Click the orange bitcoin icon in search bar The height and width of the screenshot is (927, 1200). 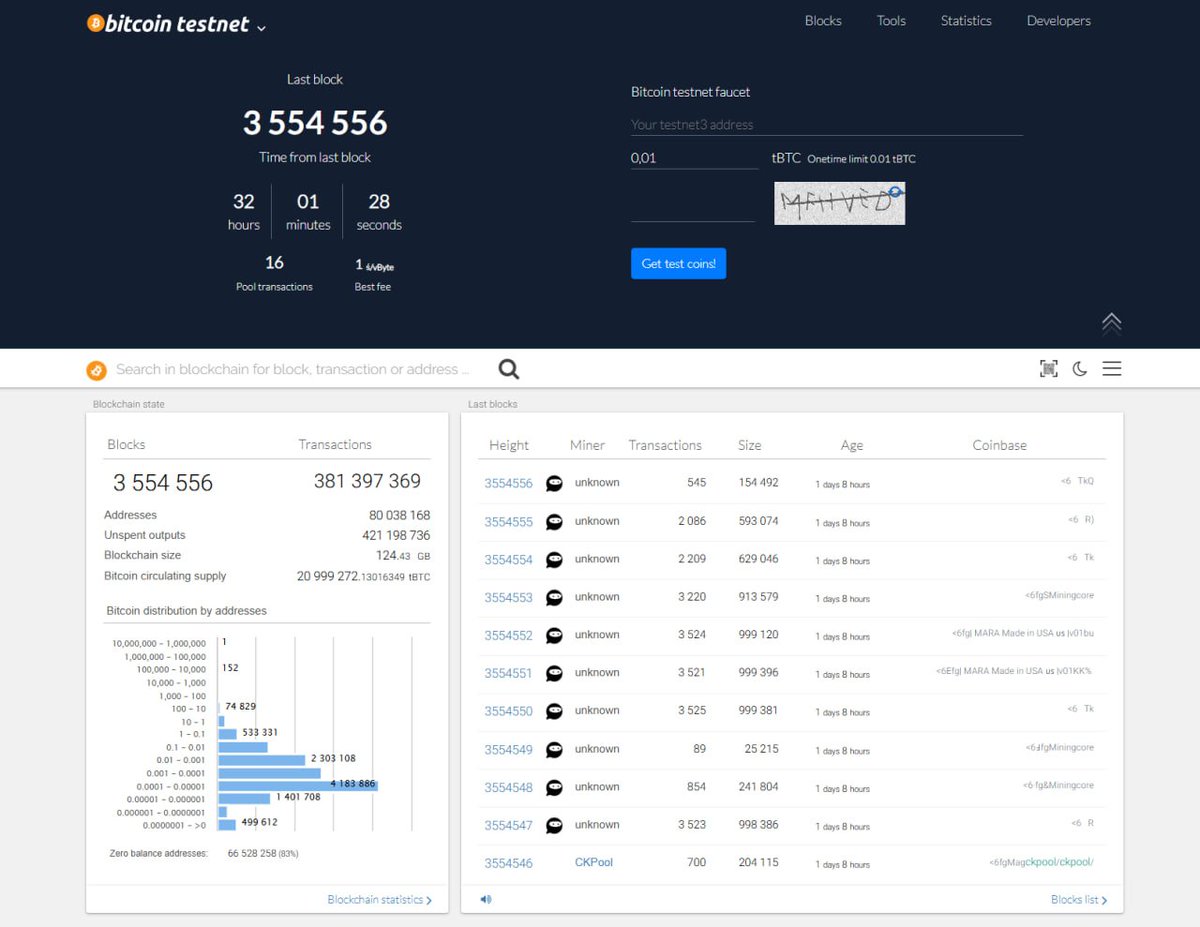(x=96, y=370)
